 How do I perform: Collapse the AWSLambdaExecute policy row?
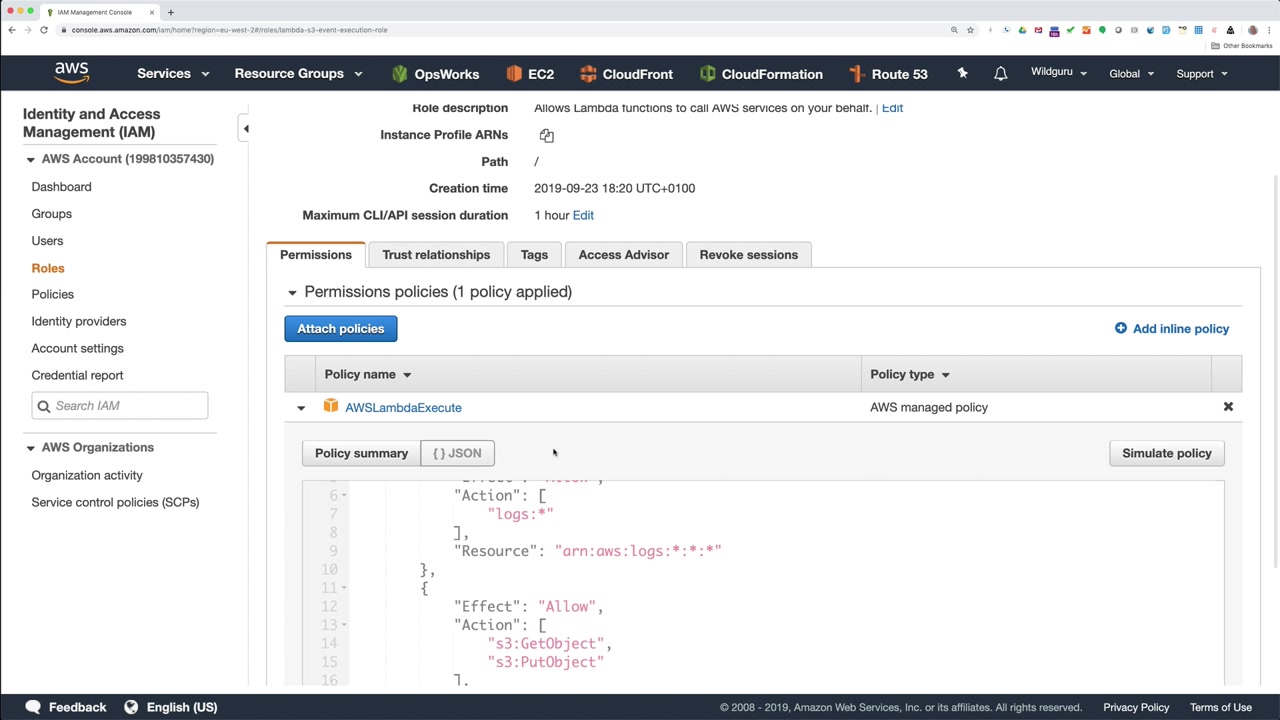pyautogui.click(x=301, y=408)
